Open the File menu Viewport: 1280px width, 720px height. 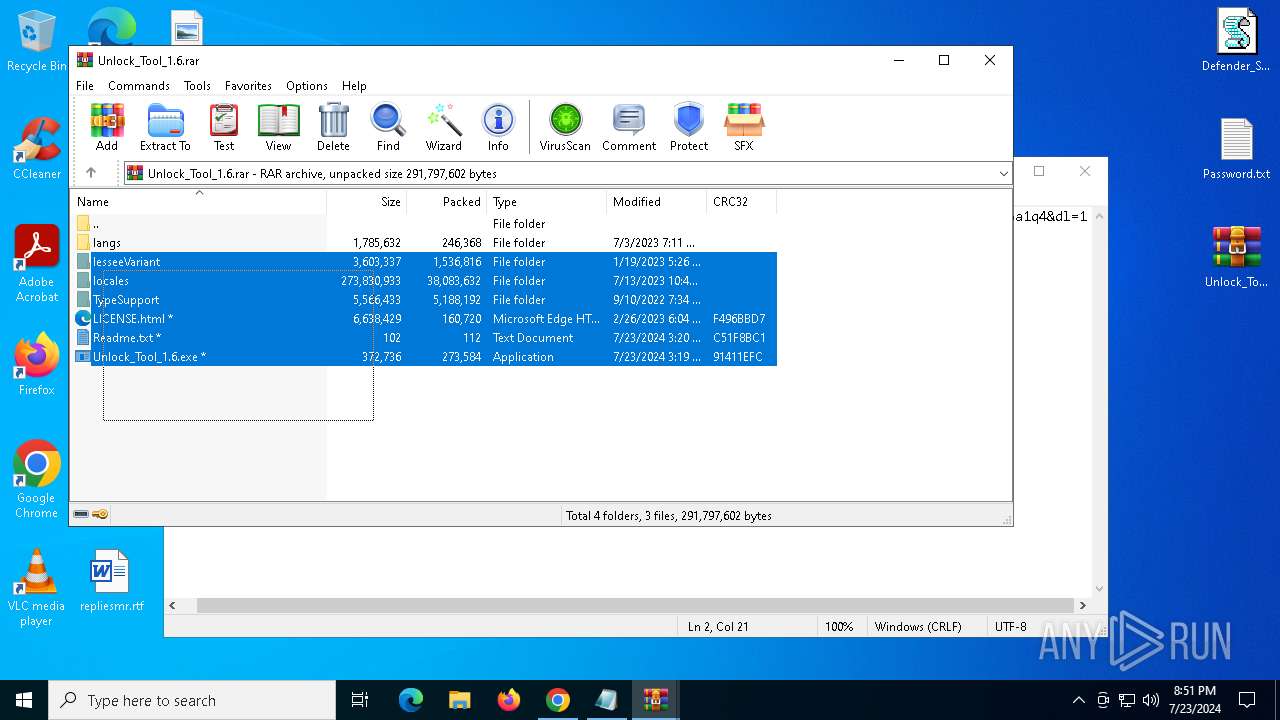coord(85,86)
